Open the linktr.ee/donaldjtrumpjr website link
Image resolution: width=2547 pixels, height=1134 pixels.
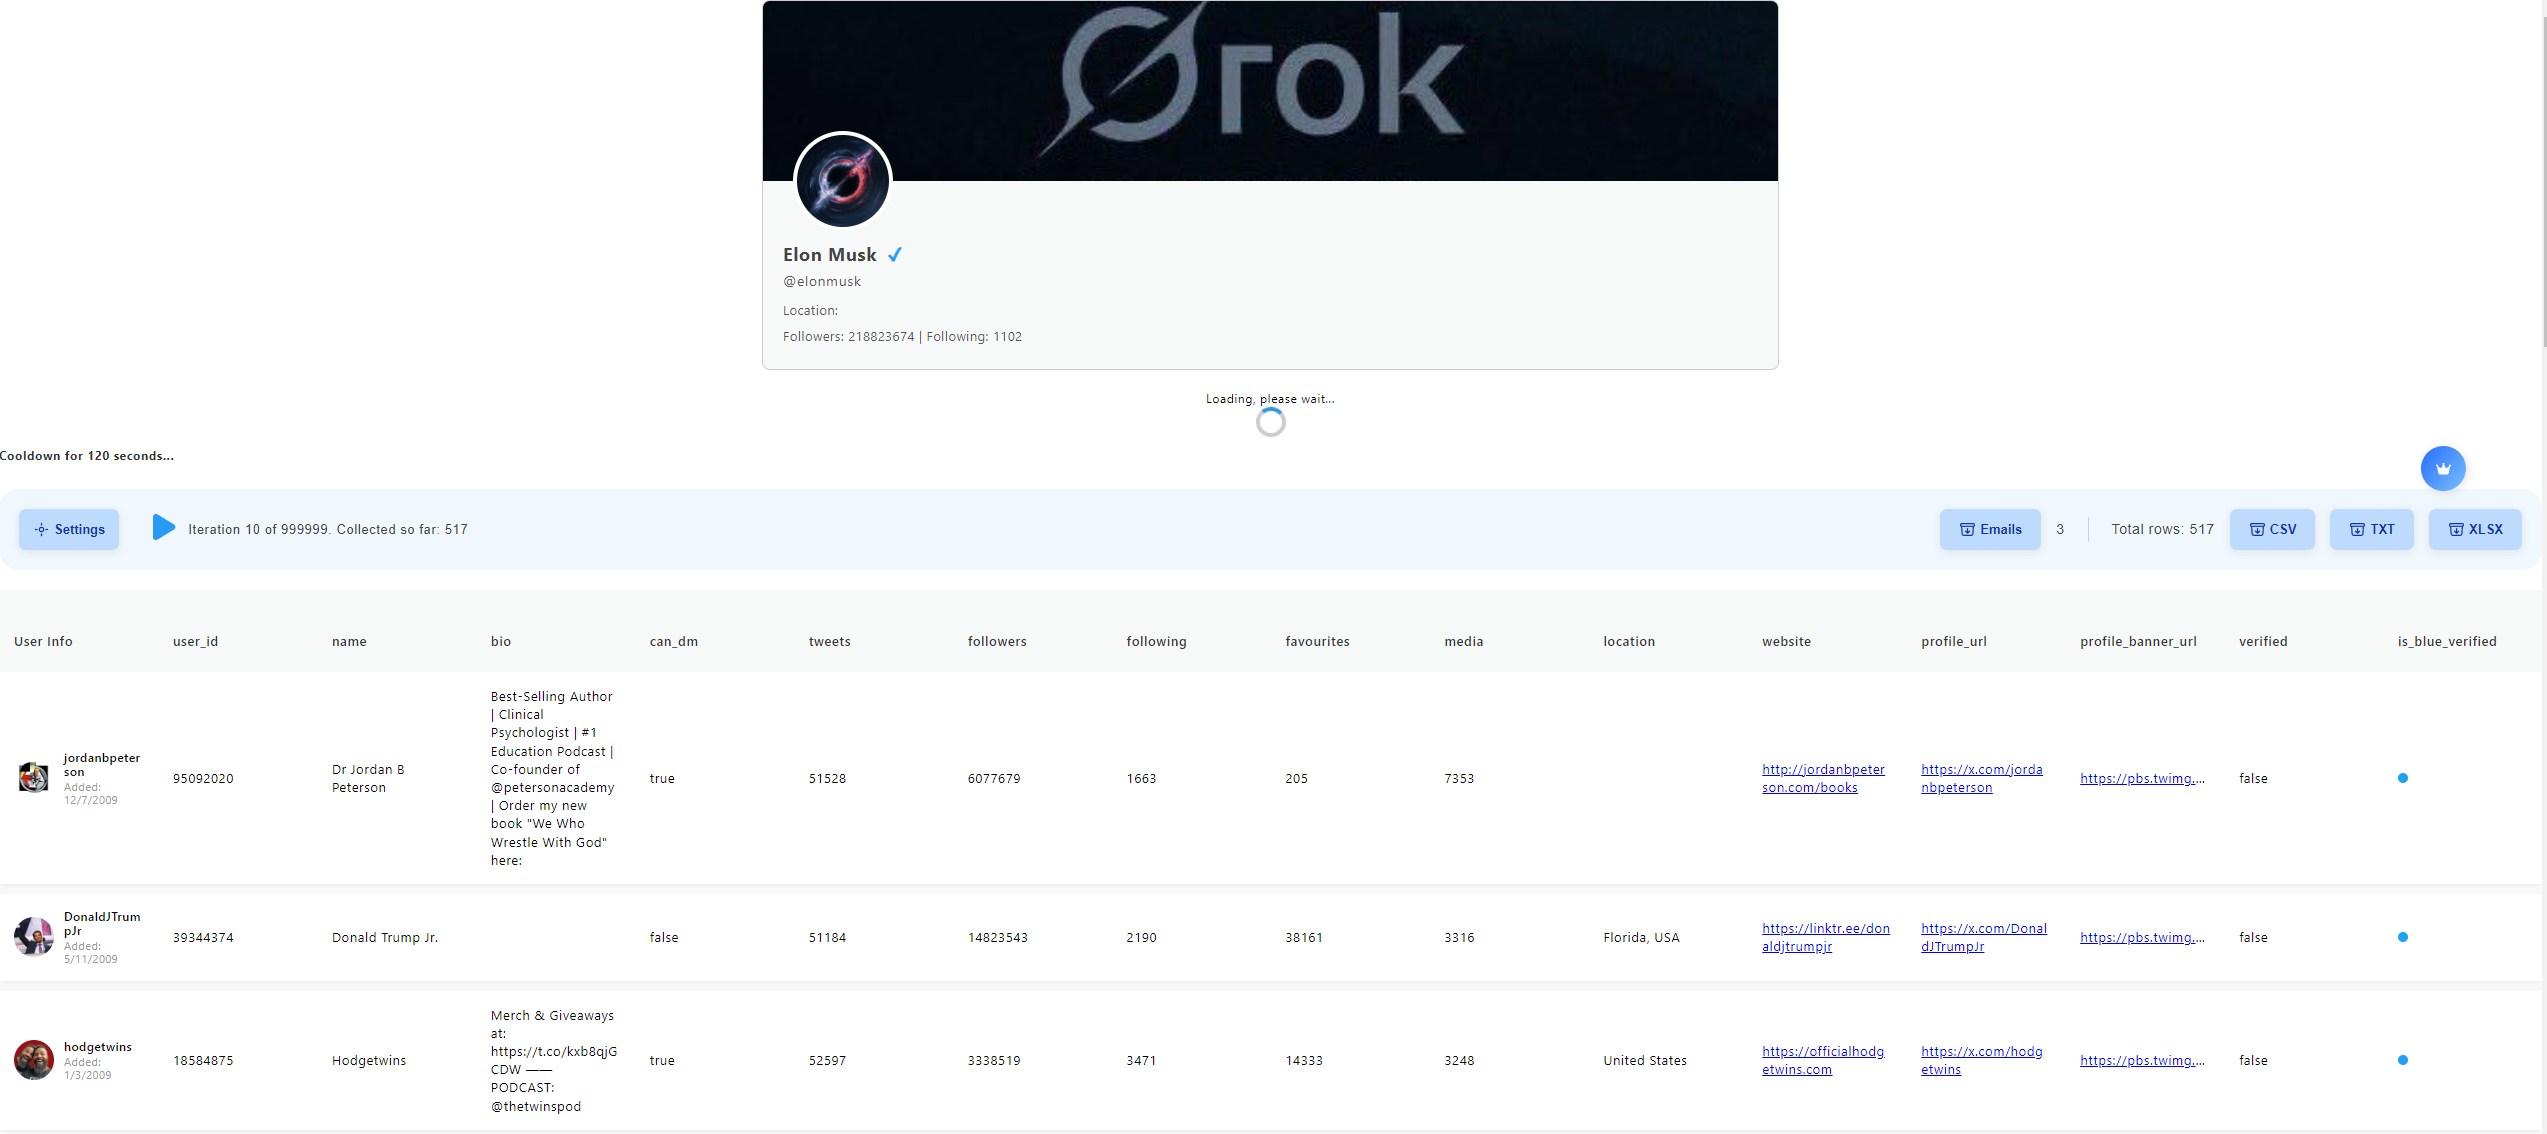(1825, 937)
